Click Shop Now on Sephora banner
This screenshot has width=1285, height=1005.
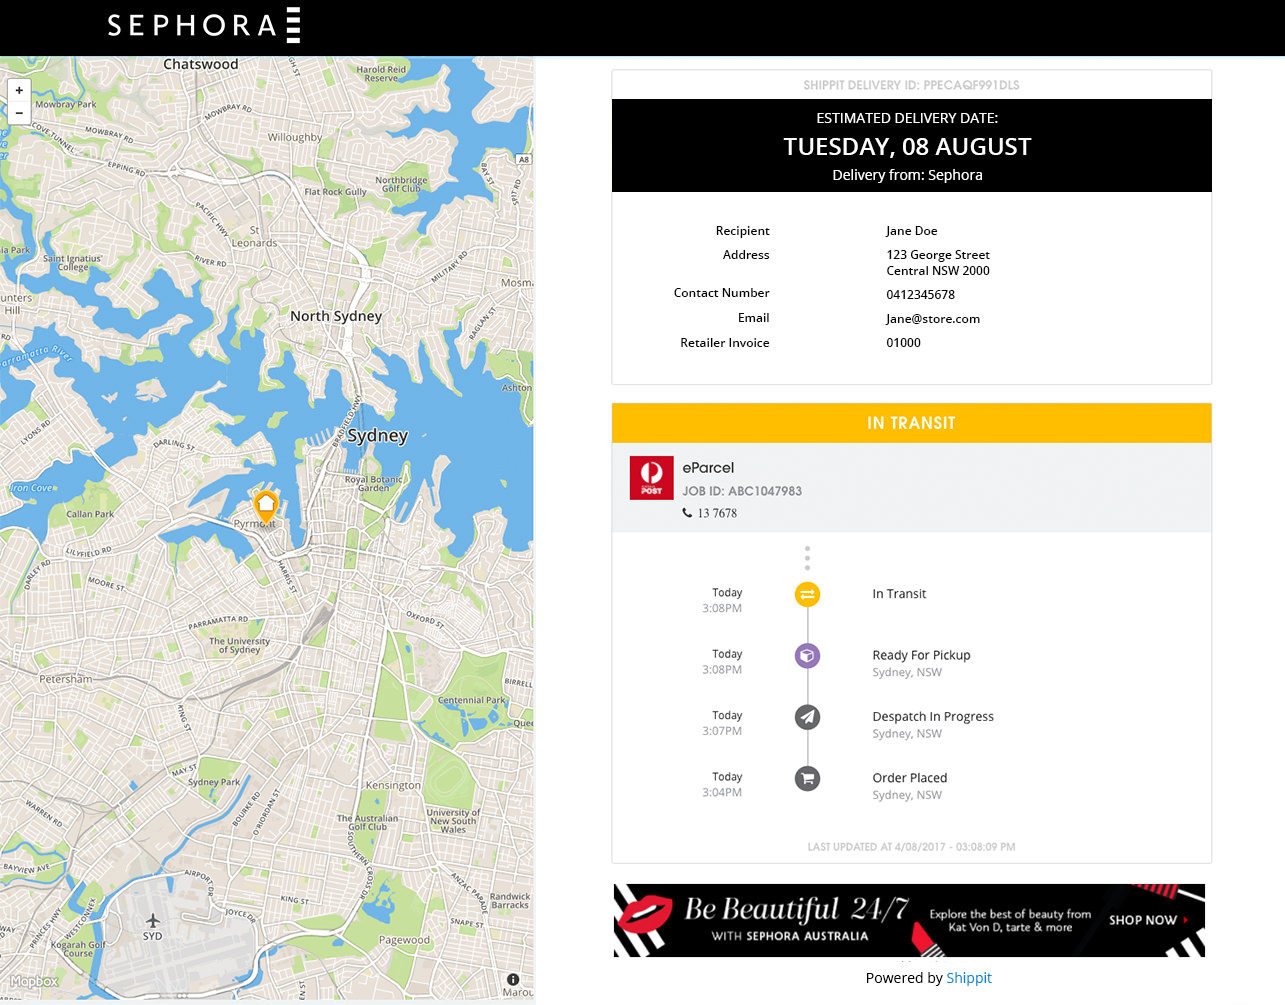tap(1146, 920)
